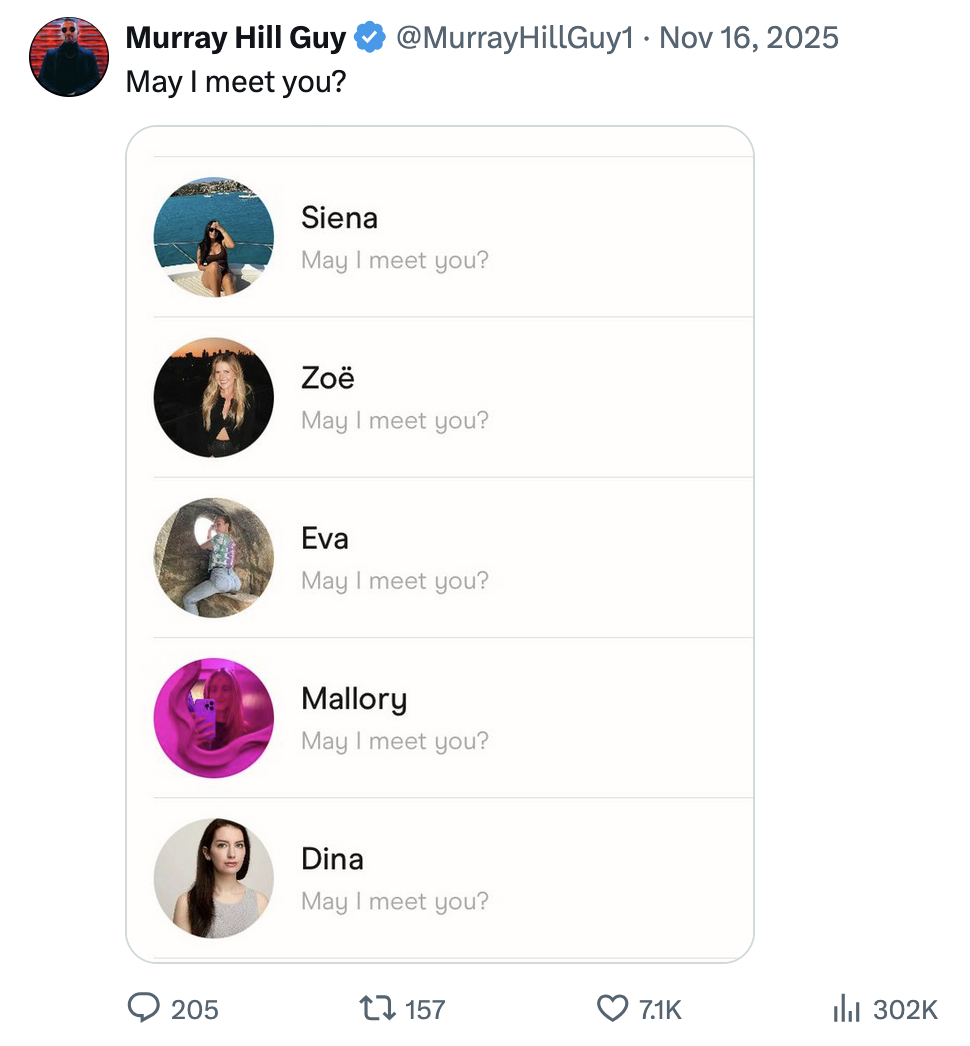Click the tweet text "May I meet you?"
This screenshot has width=970, height=1046.
(x=235, y=81)
